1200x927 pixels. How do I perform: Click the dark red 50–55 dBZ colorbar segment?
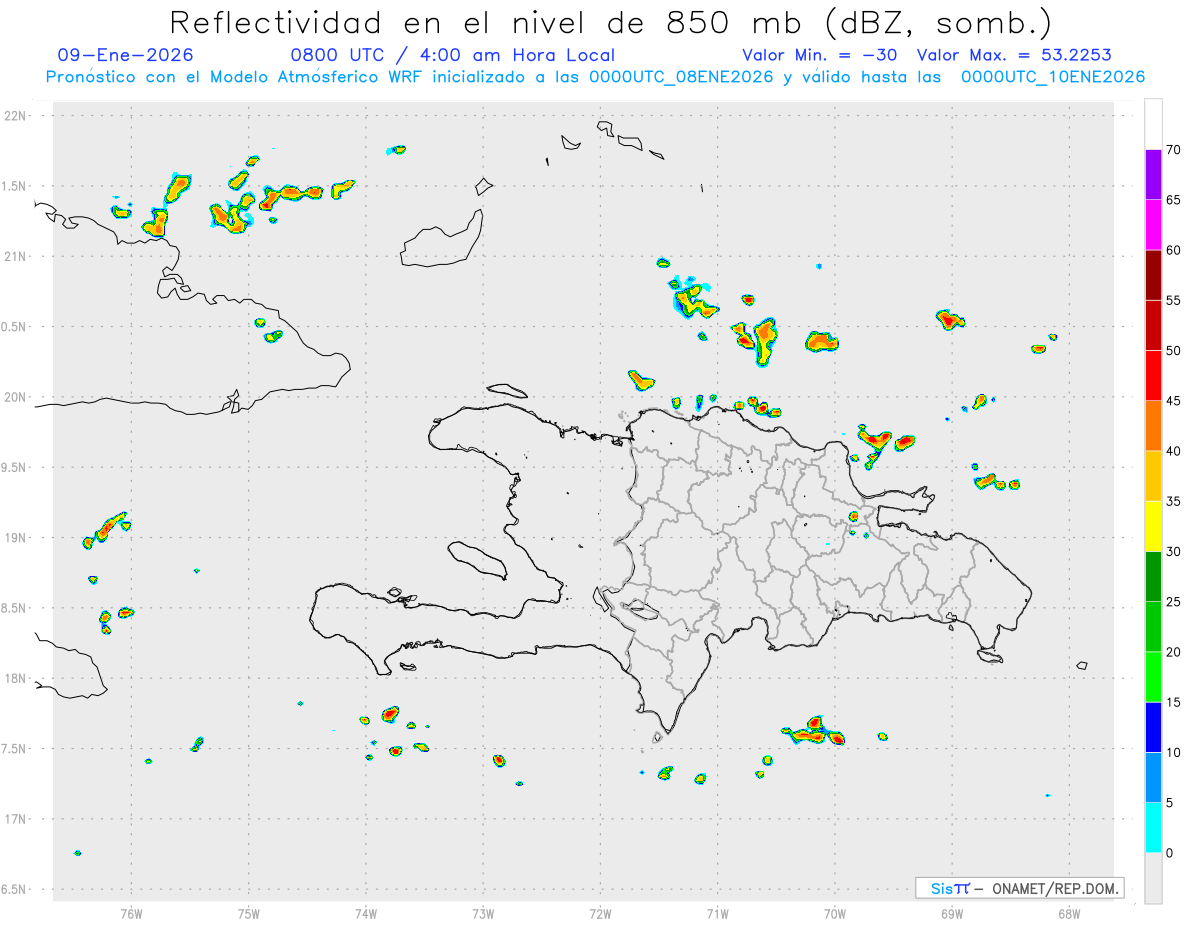coord(1153,325)
